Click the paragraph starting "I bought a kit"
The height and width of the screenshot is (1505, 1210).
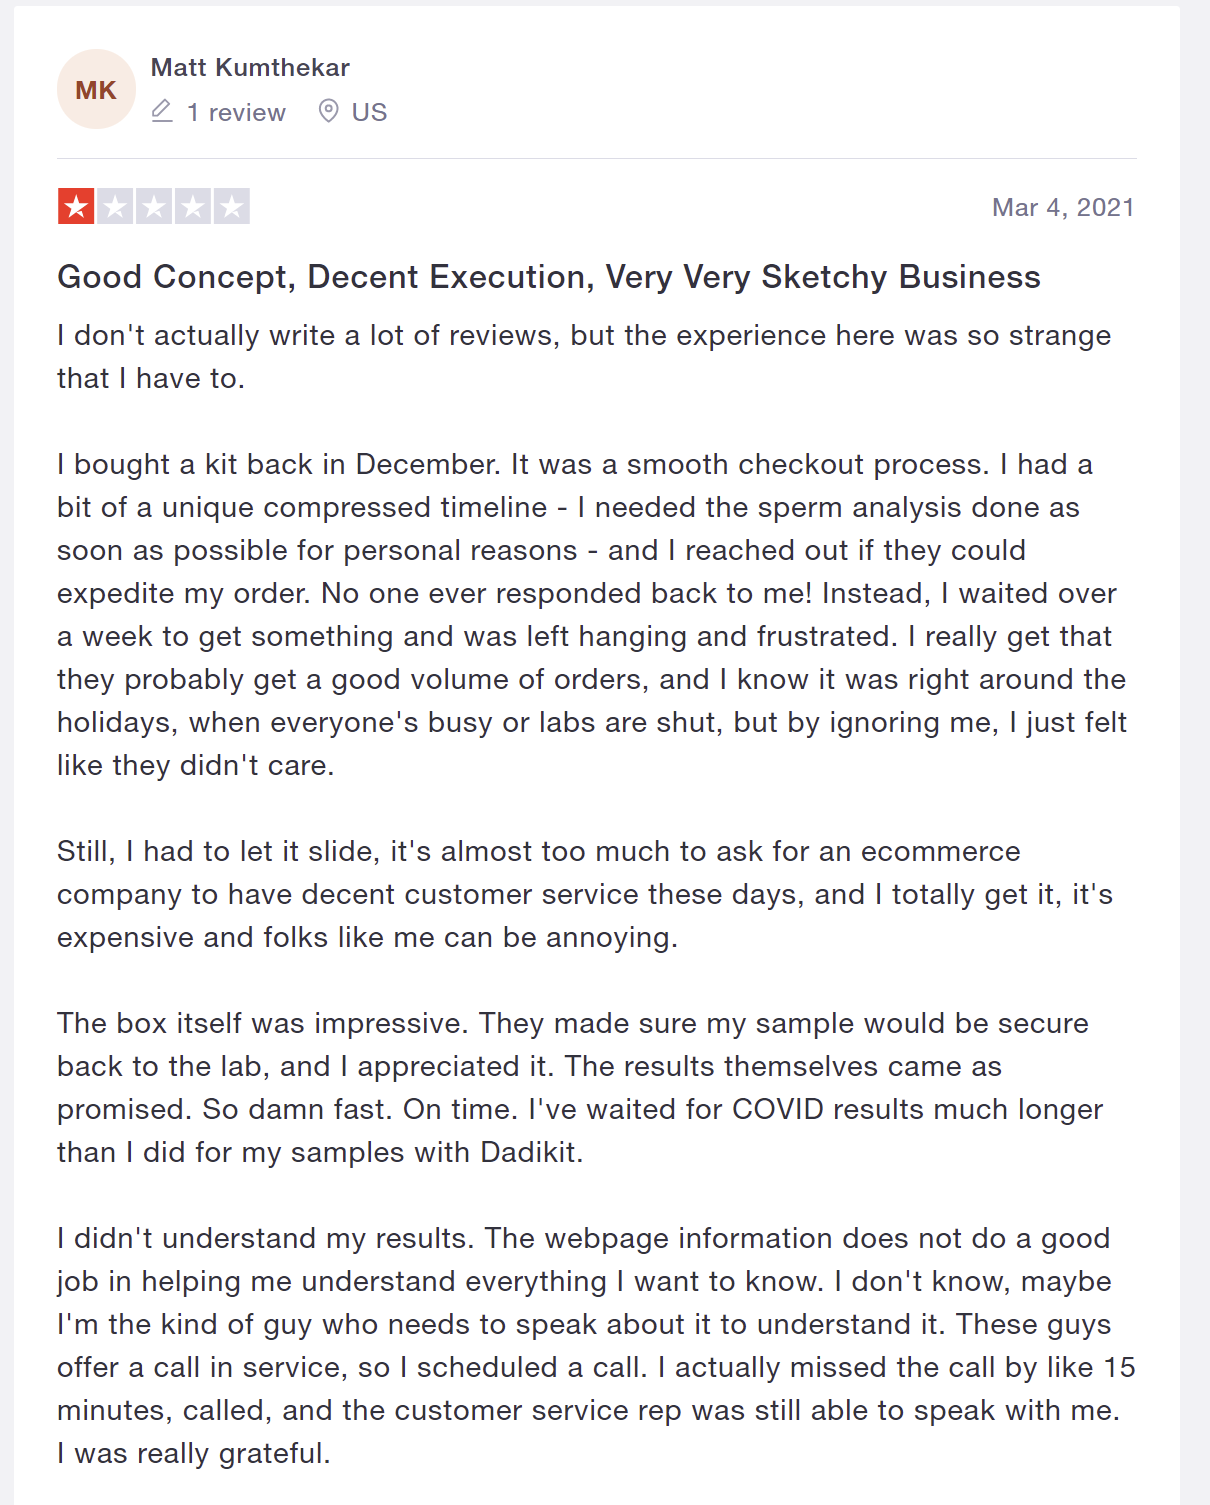(x=590, y=614)
